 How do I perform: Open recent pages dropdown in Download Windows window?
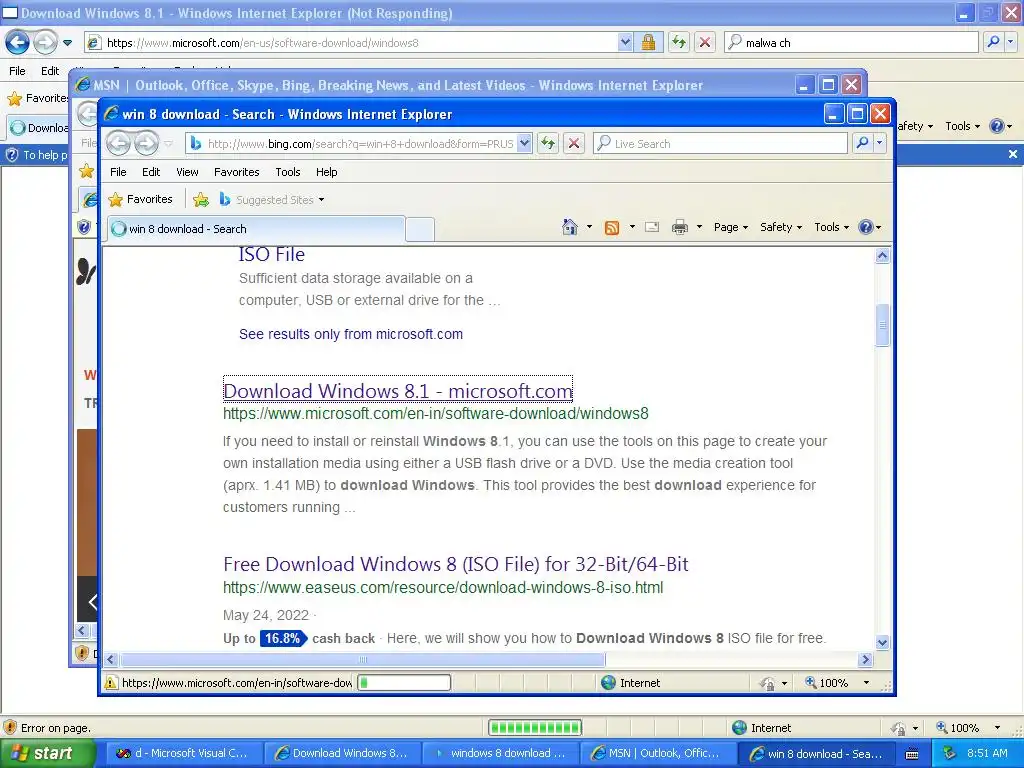(67, 43)
